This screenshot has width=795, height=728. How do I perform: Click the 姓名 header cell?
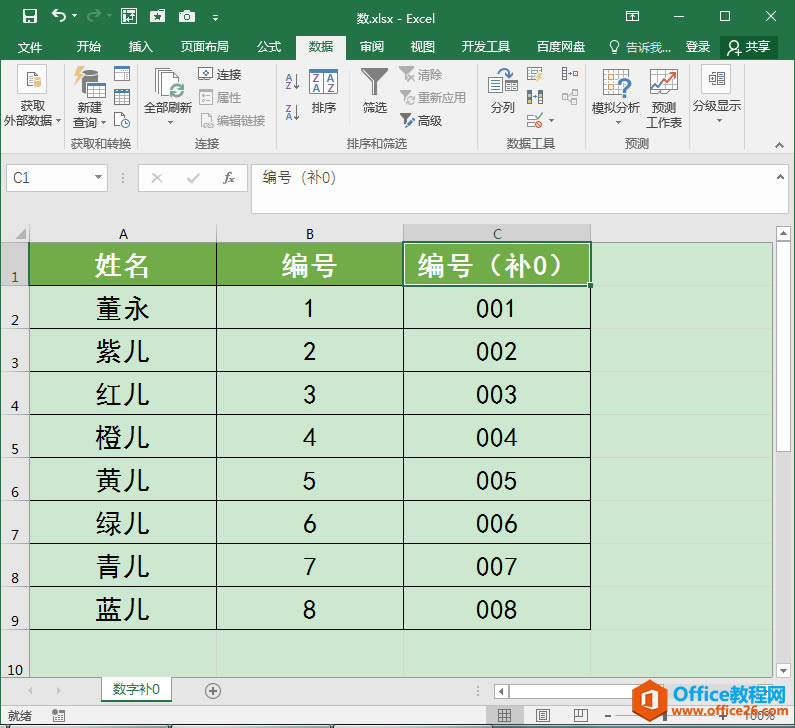[x=123, y=264]
